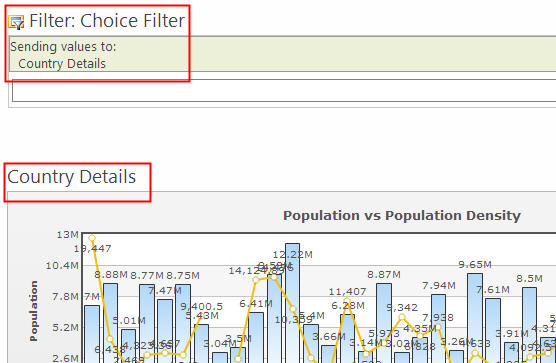Click the yellow data point labeled 9,342
556x363 pixels.
click(402, 317)
